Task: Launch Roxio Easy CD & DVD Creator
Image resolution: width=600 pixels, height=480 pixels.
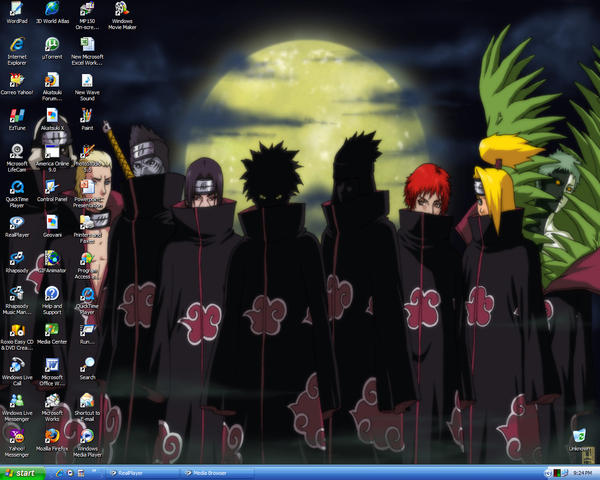Action: [x=17, y=336]
